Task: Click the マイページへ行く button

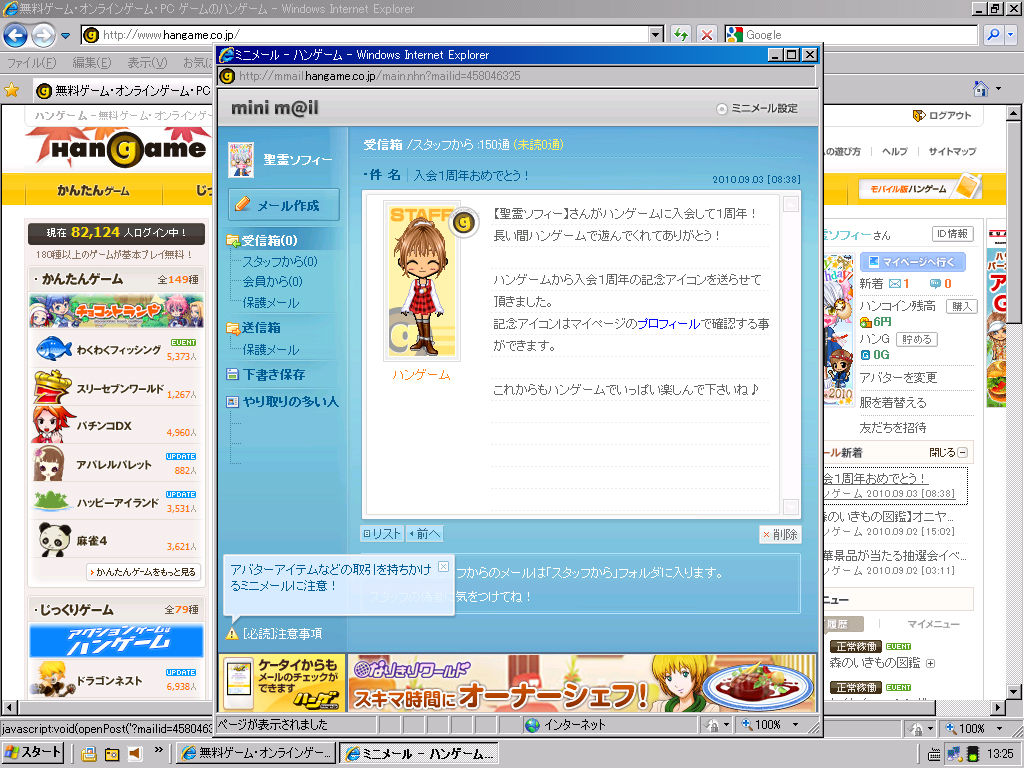Action: [912, 262]
